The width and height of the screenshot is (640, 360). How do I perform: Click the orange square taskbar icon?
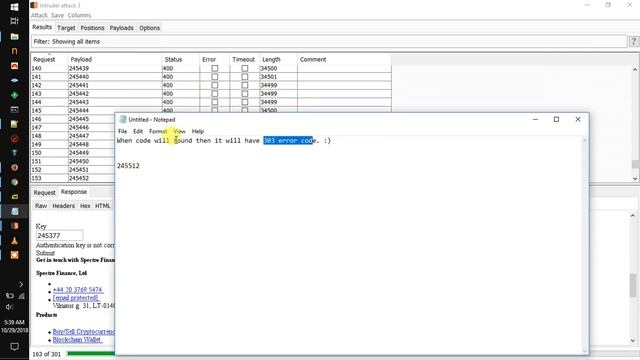(14, 255)
